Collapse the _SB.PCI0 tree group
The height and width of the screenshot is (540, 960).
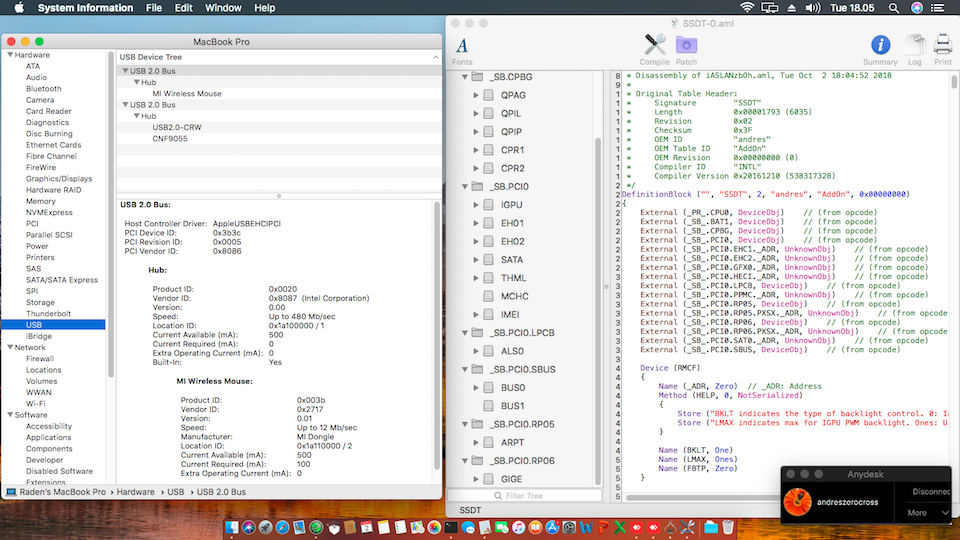pos(464,186)
